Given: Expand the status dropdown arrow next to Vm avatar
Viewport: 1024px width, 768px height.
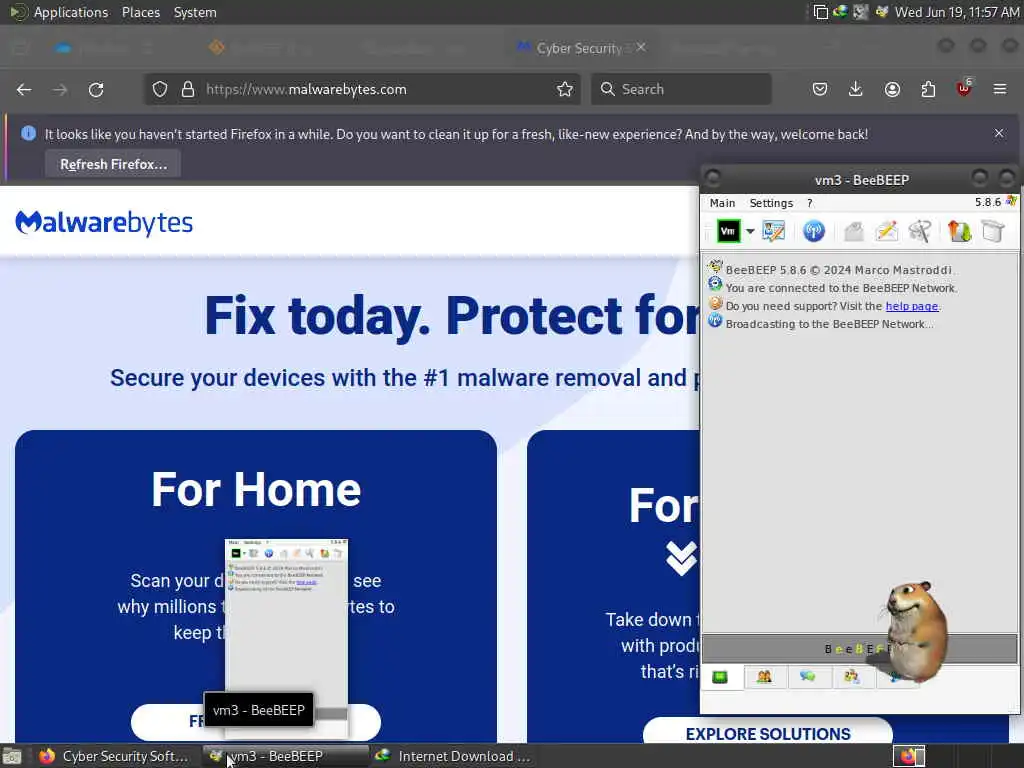Looking at the screenshot, I should pos(750,232).
